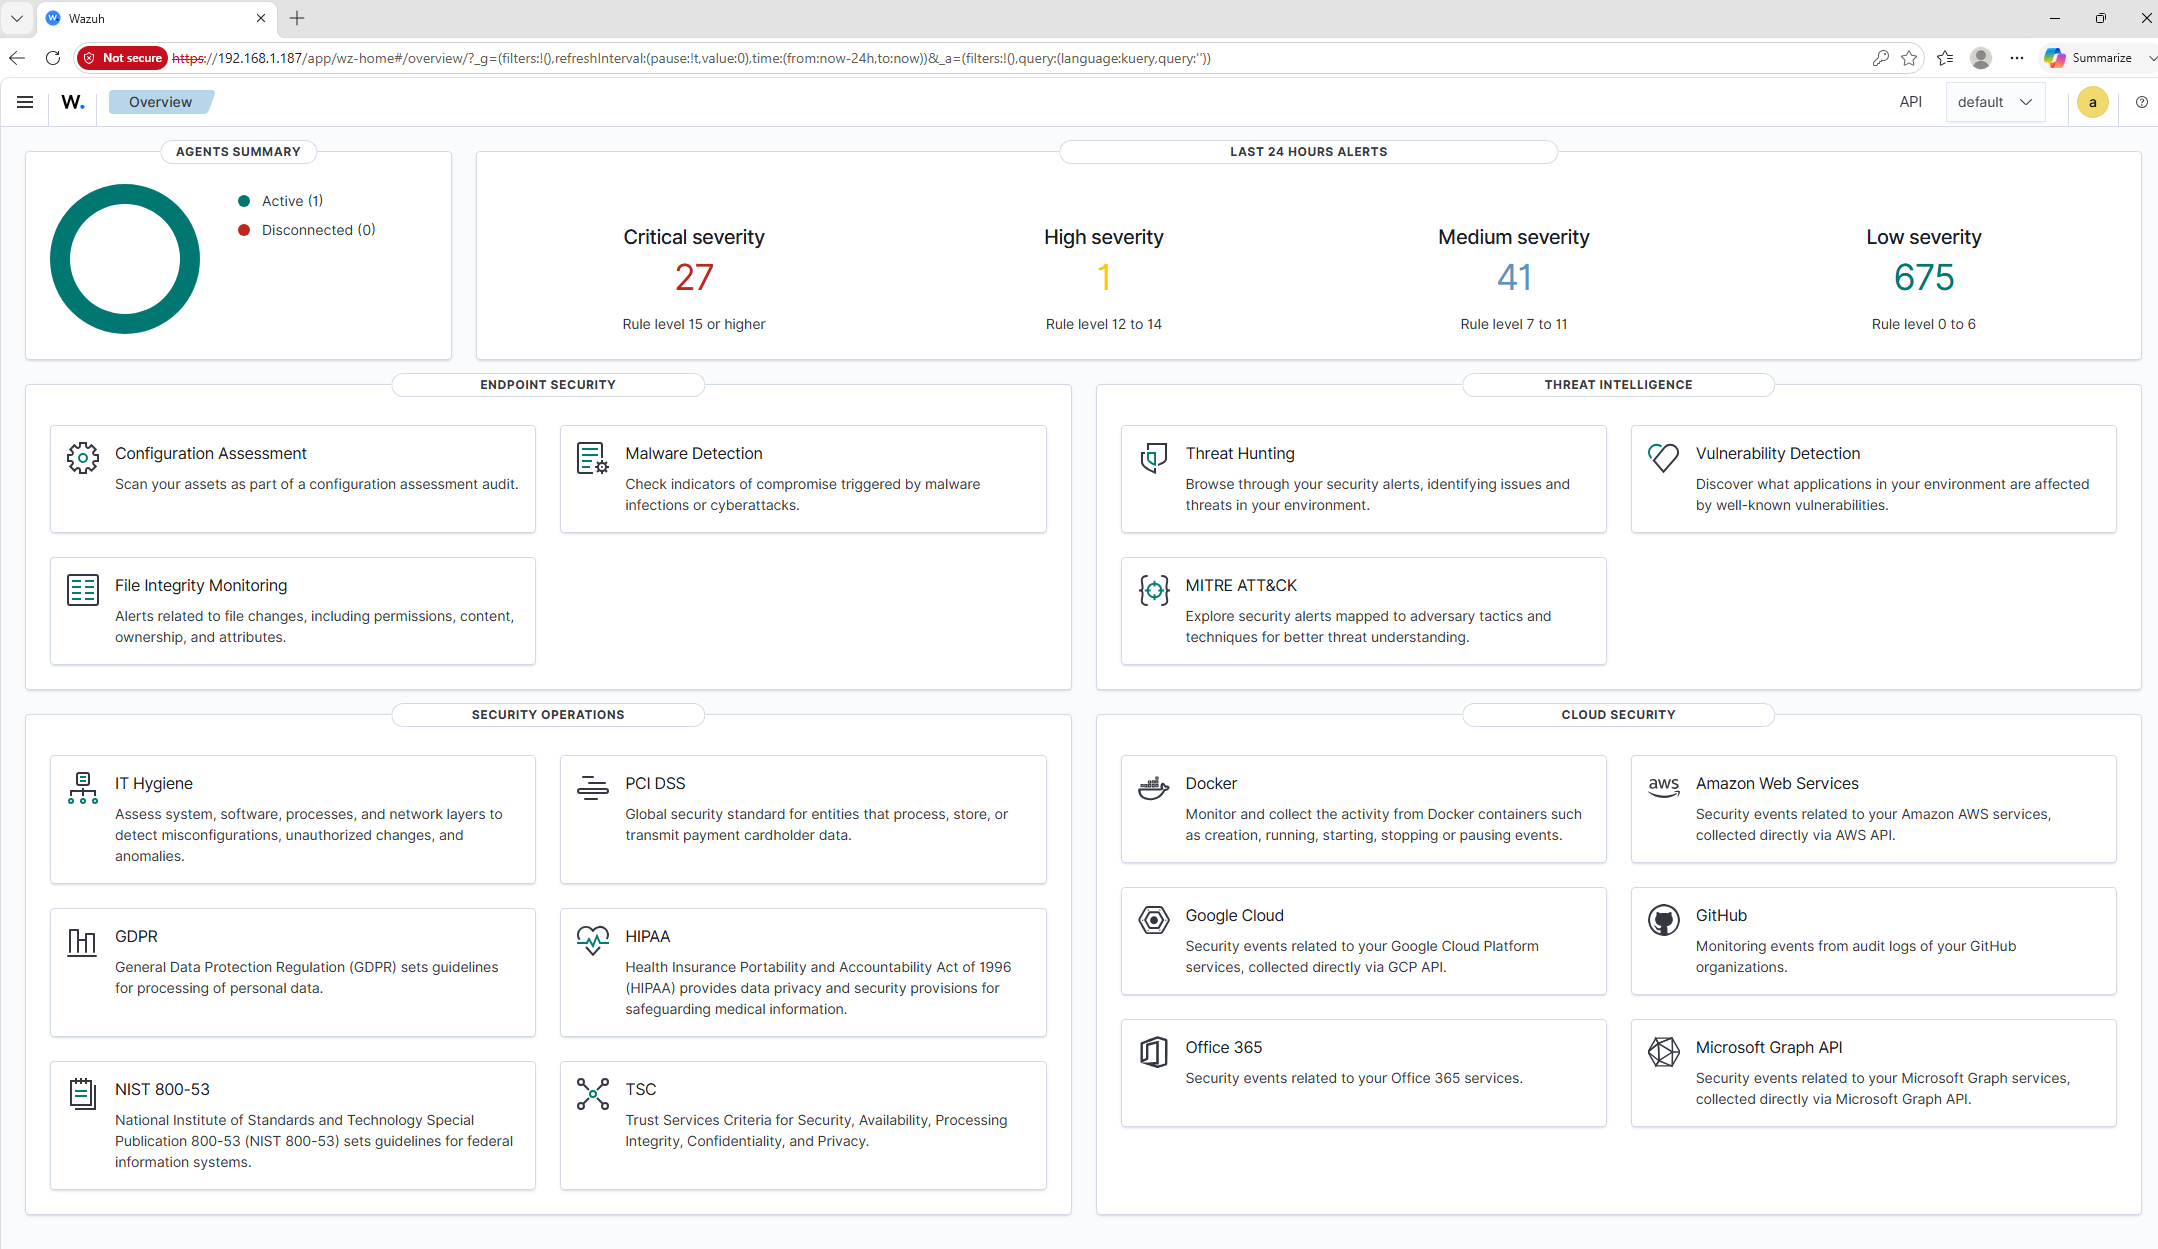Click the agents summary donut chart

(125, 259)
